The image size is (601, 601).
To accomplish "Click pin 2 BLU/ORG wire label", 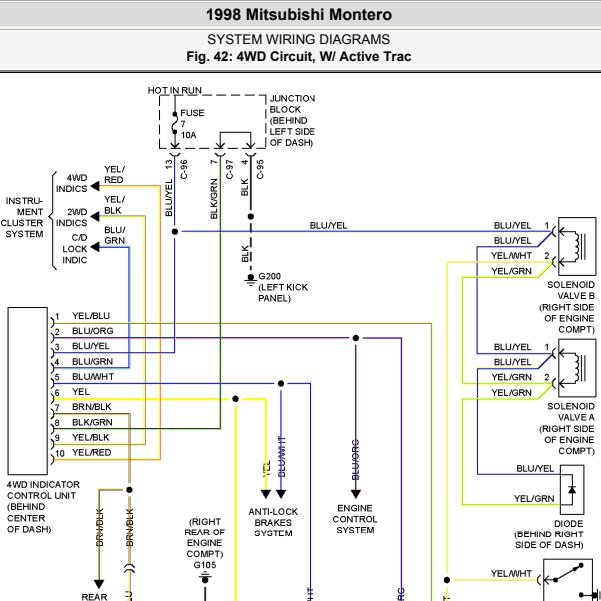I will coord(92,331).
